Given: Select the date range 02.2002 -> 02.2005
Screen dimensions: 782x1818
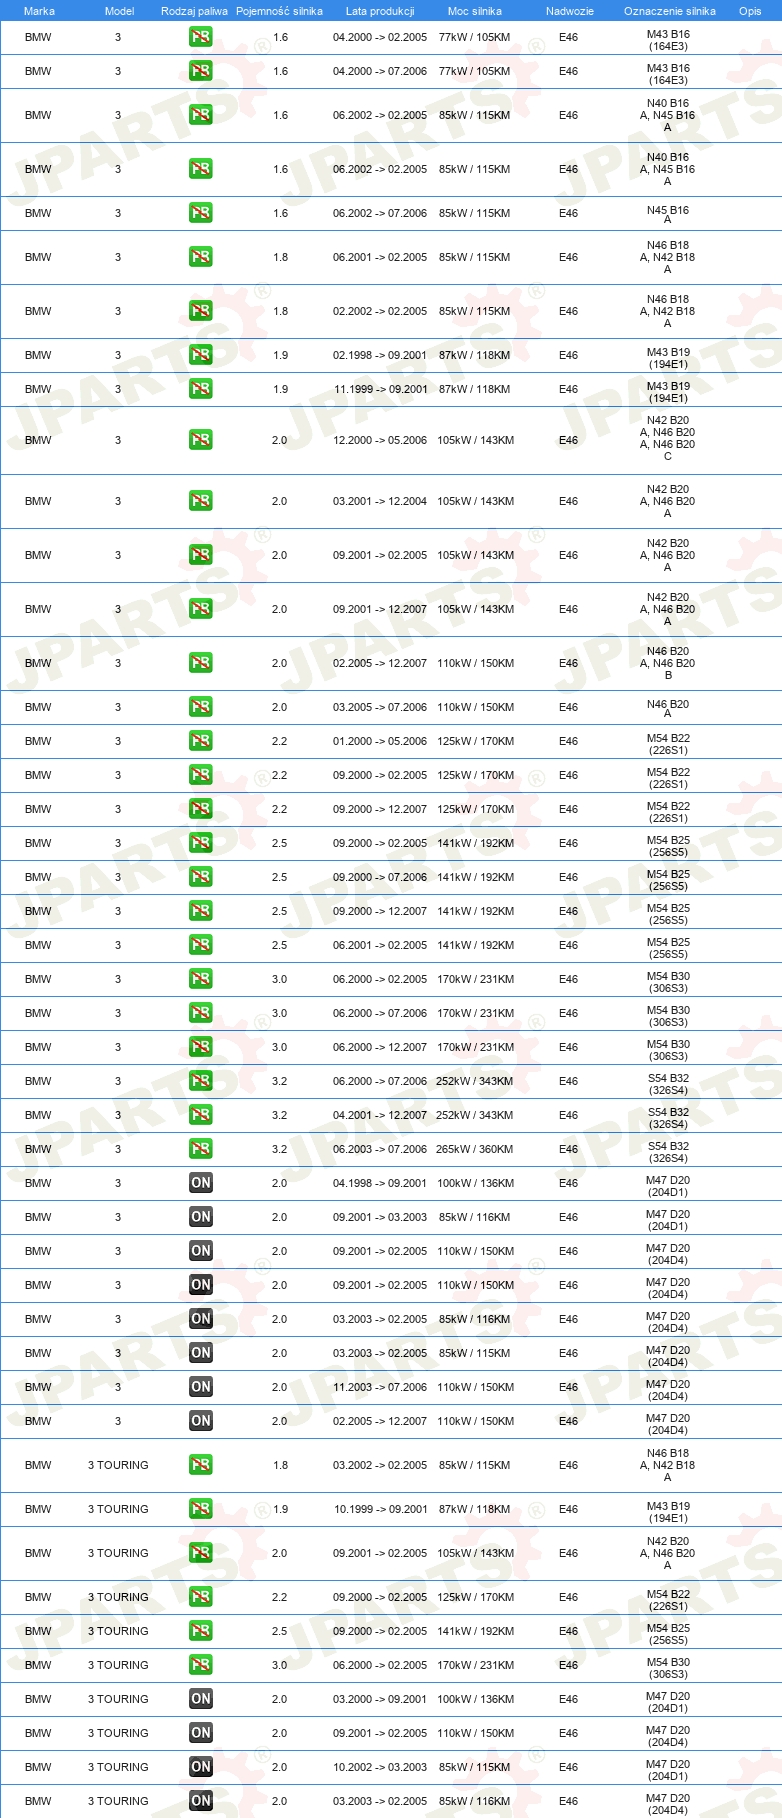Looking at the screenshot, I should tap(380, 311).
